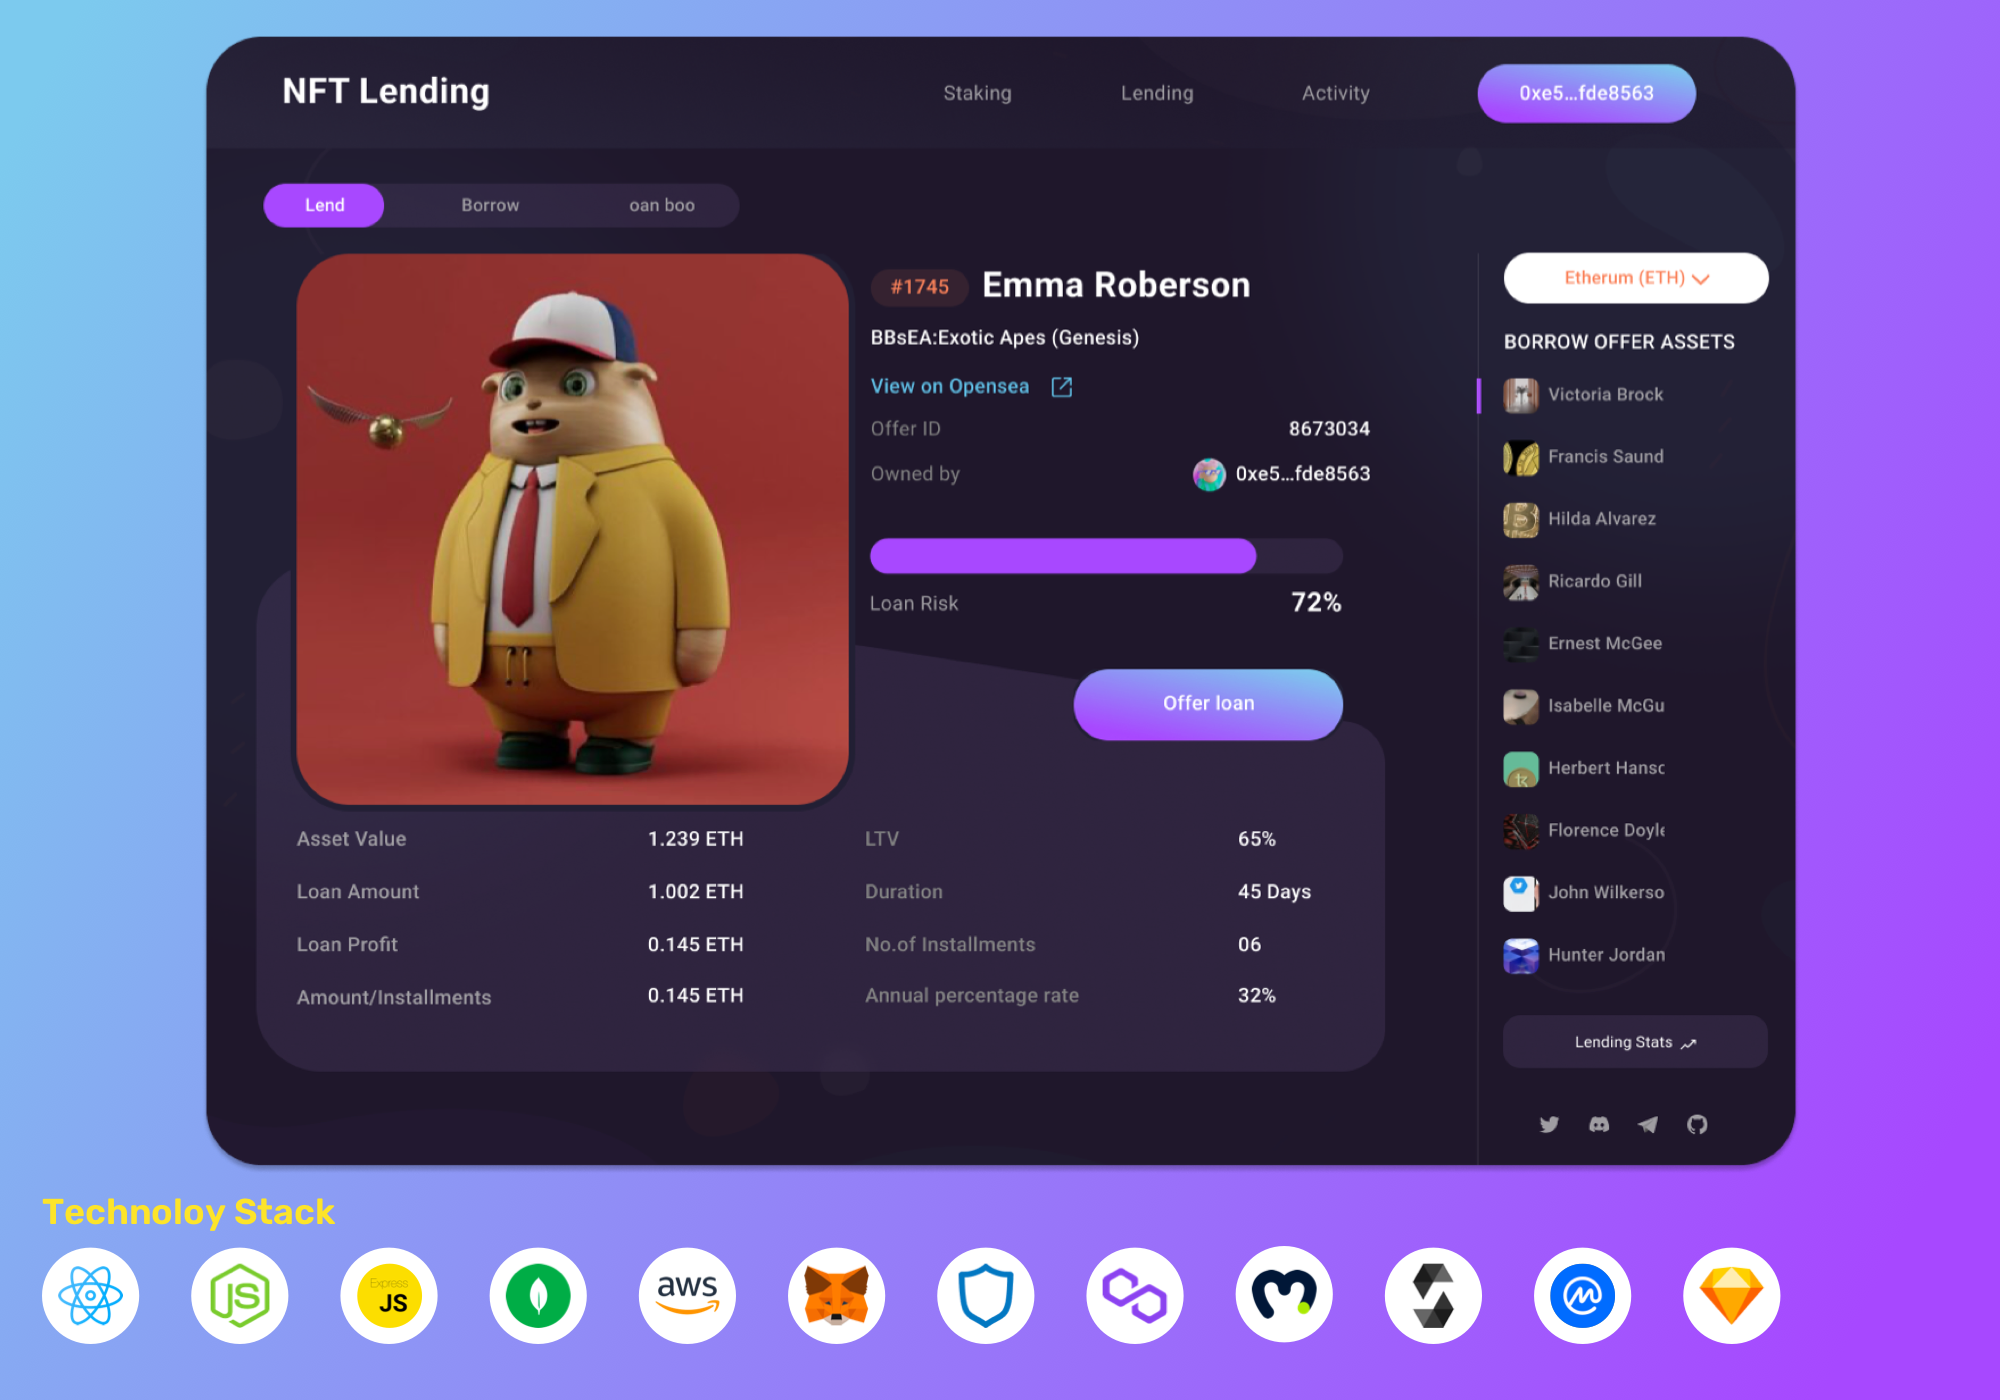Click the MetaMask fox logo

pos(837,1295)
